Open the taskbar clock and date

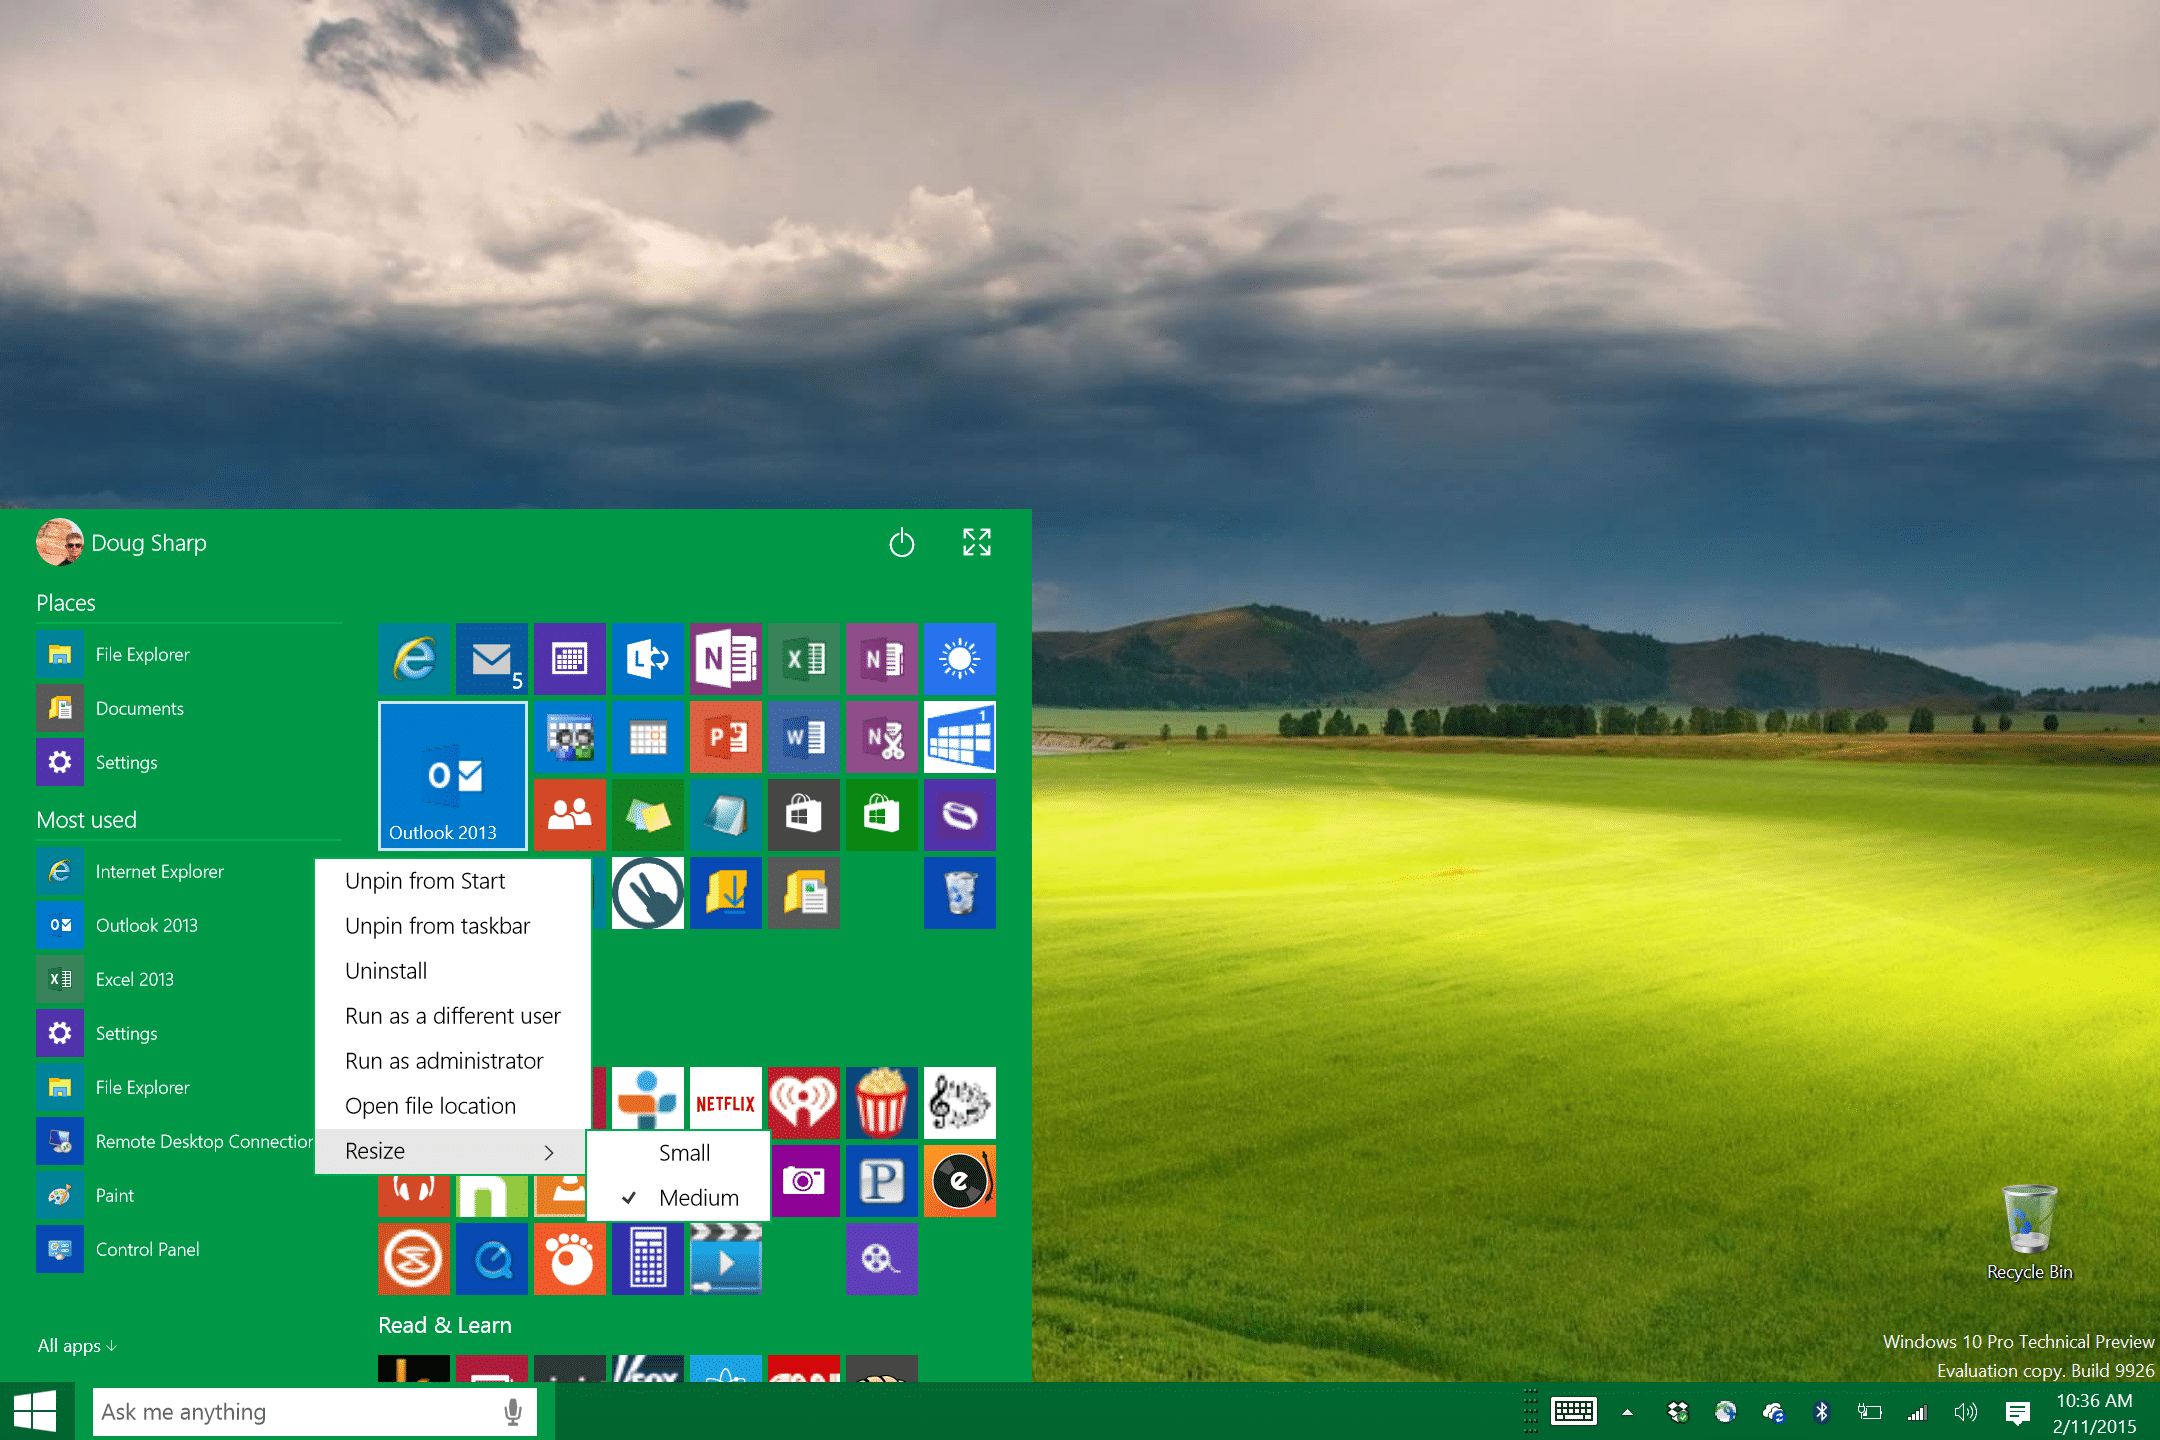pyautogui.click(x=2094, y=1413)
